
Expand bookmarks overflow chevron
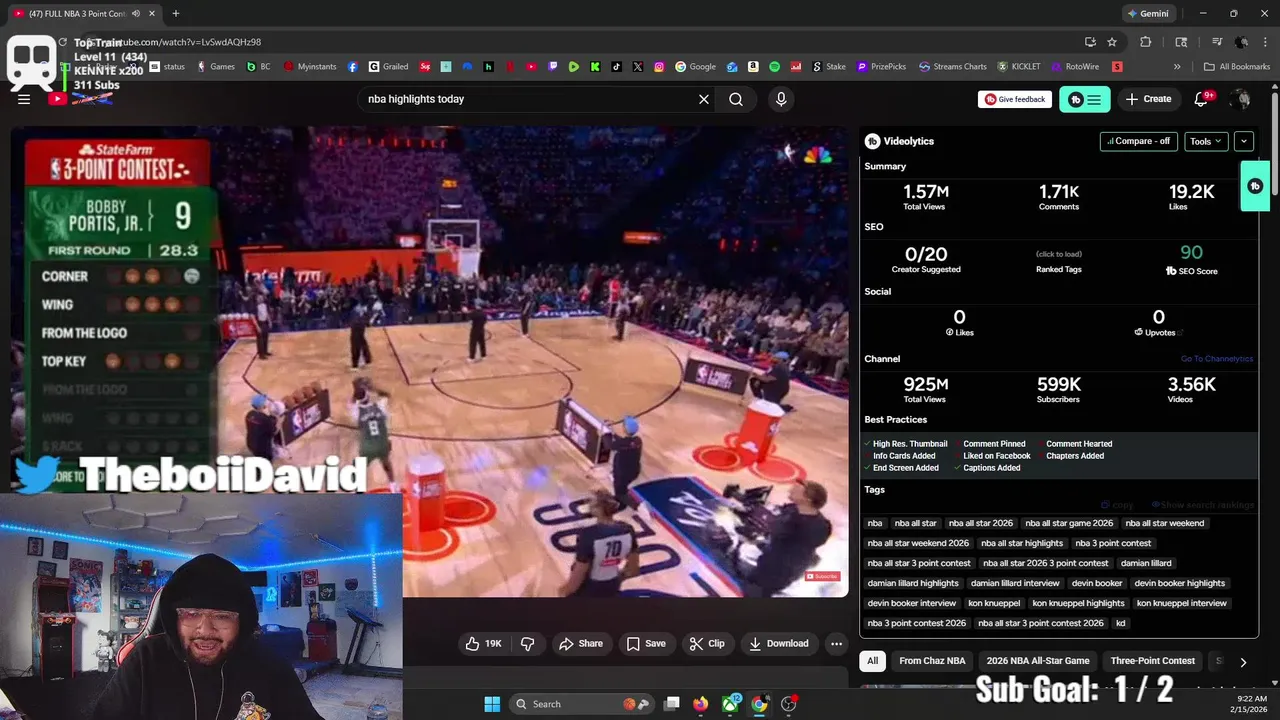(1177, 67)
